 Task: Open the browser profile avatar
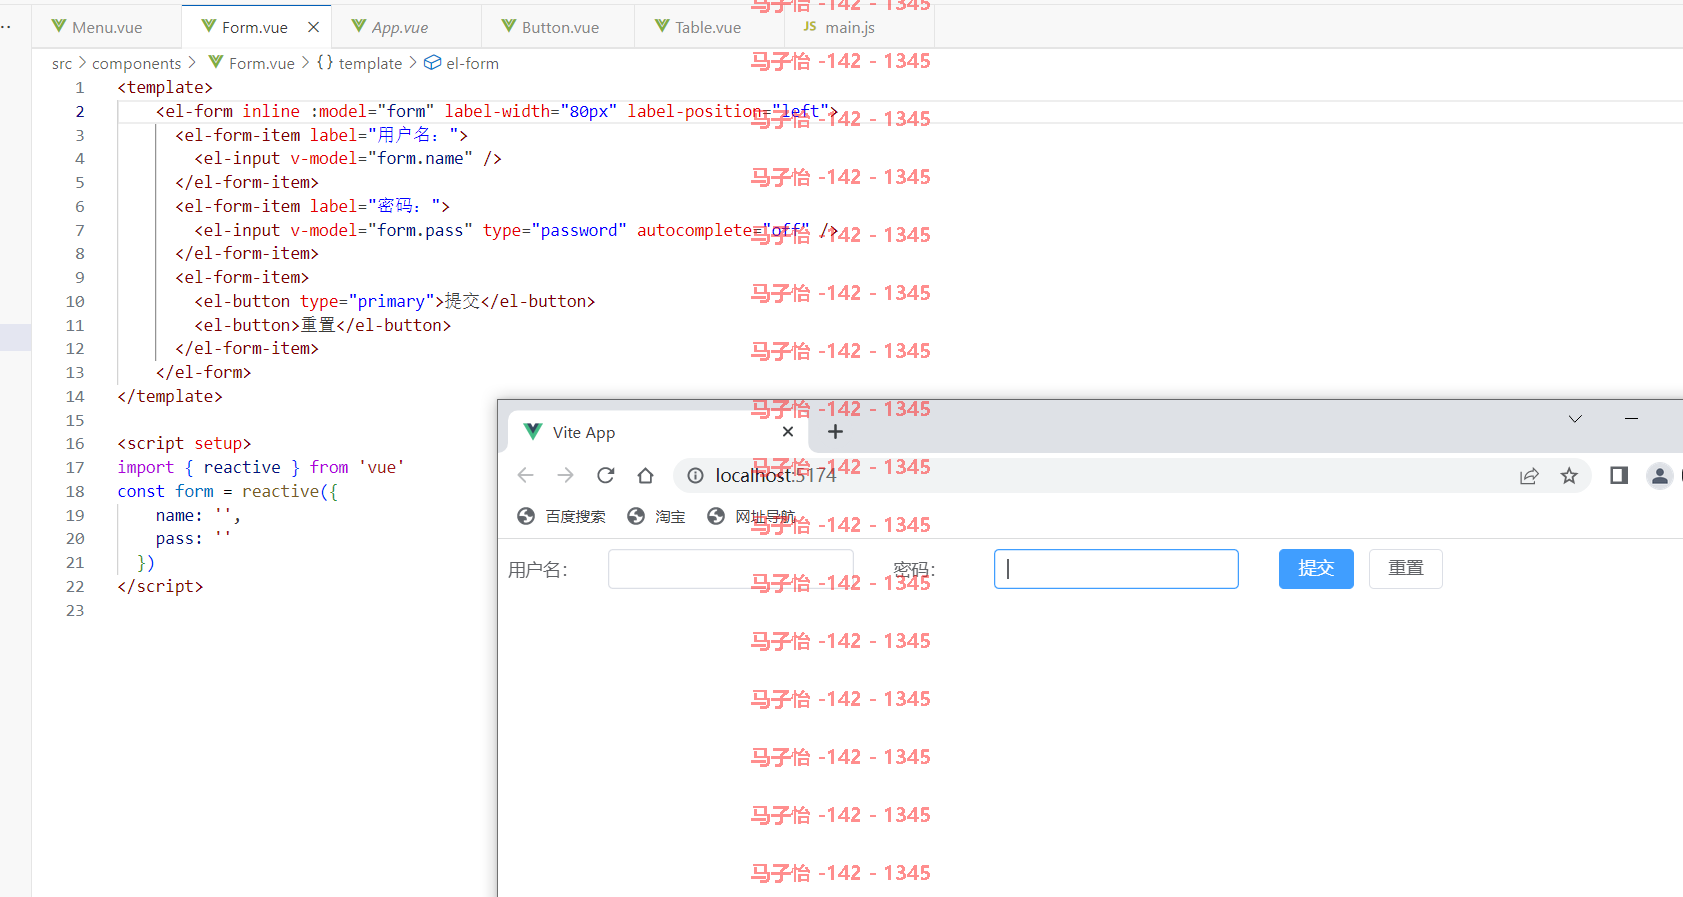click(1660, 476)
